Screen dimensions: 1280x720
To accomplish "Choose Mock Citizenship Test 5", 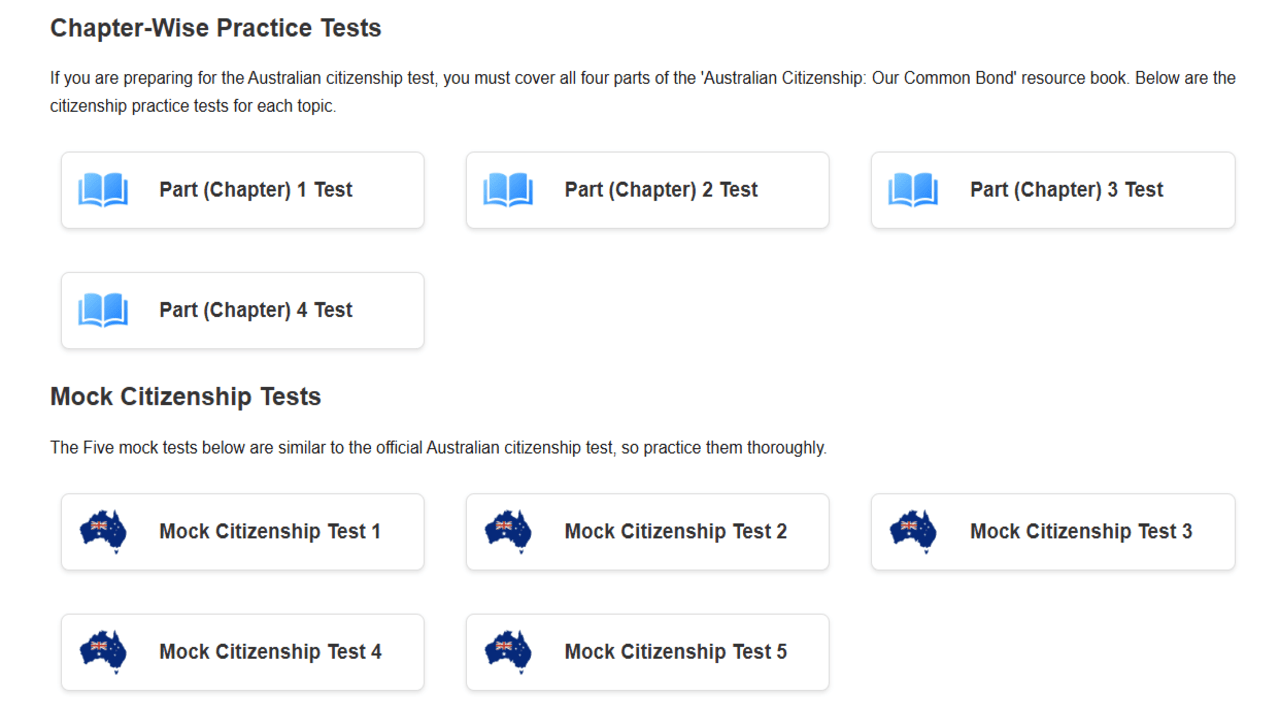I will (x=675, y=652).
